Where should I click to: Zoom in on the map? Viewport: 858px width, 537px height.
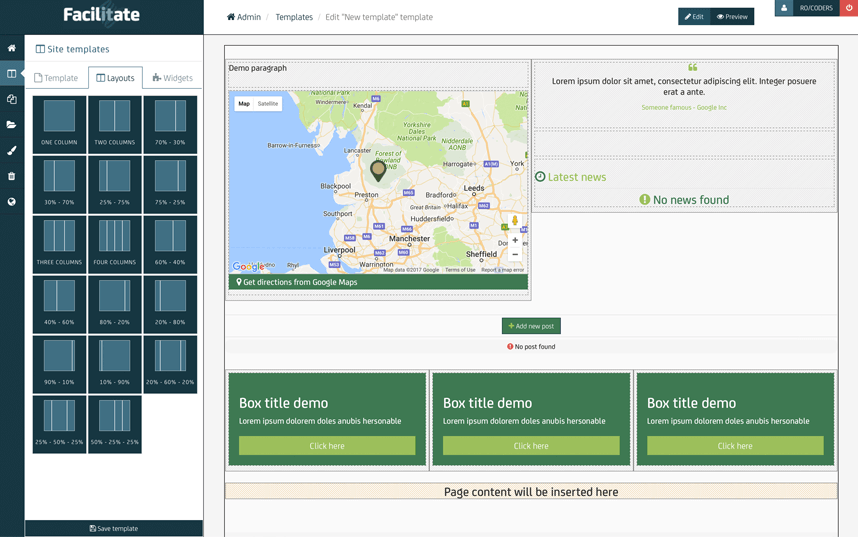(515, 240)
